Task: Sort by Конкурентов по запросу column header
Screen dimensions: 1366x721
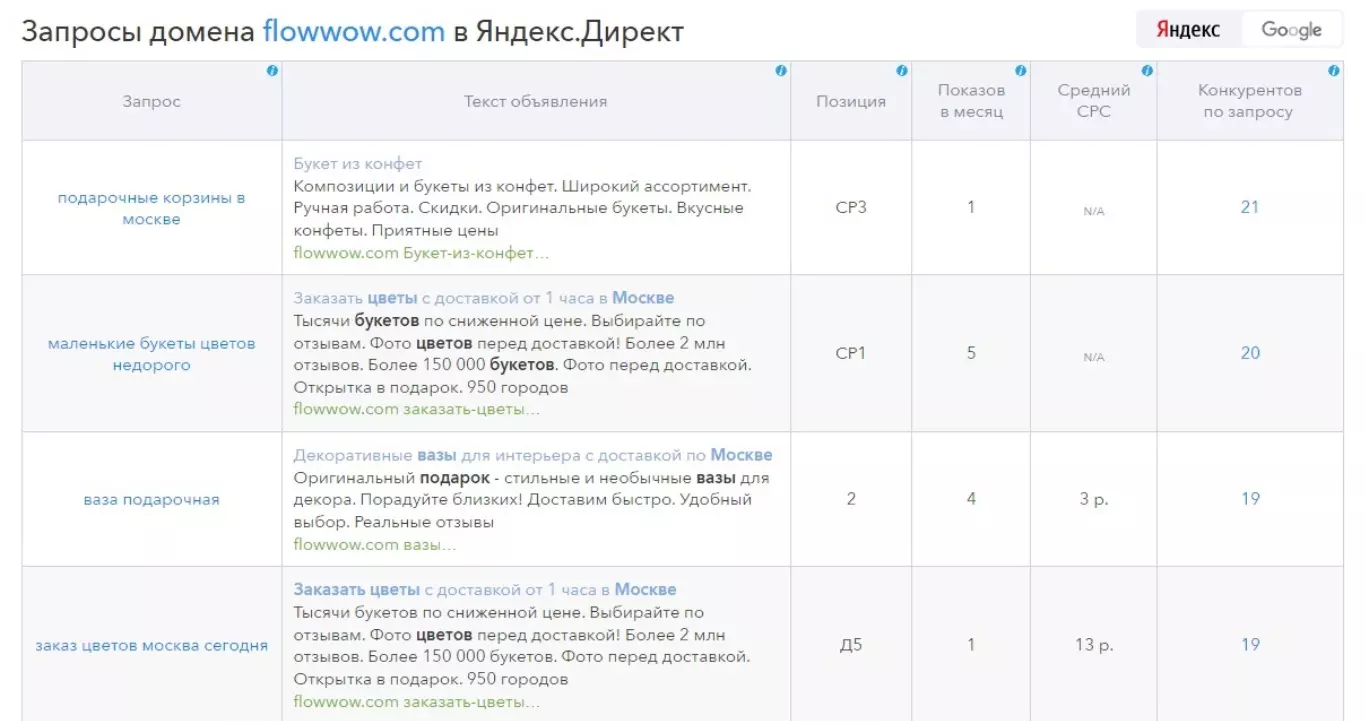Action: point(1250,101)
